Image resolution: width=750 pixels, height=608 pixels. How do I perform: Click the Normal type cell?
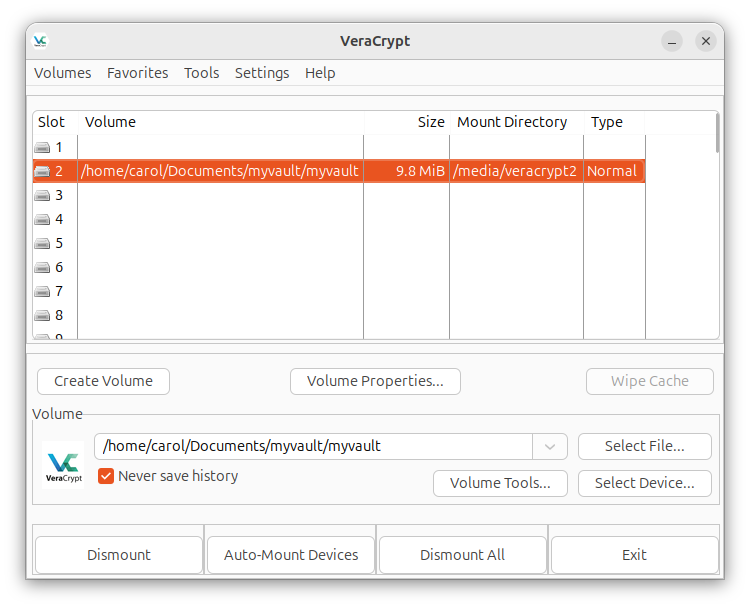click(x=612, y=171)
